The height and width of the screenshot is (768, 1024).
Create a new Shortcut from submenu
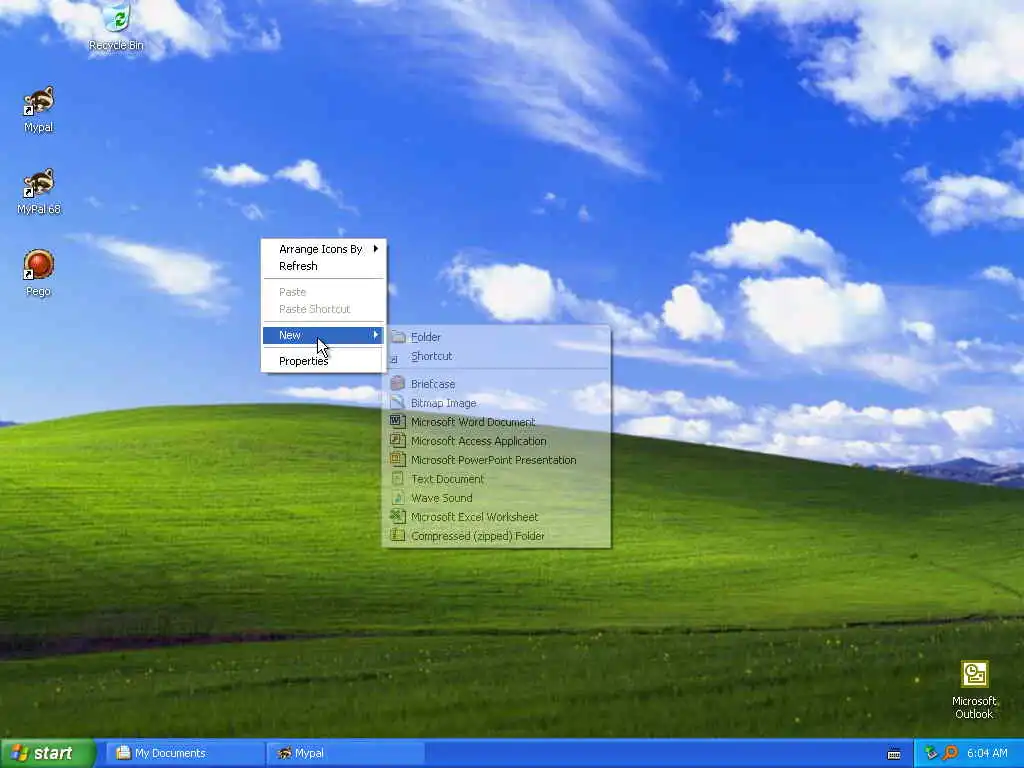click(x=497, y=356)
